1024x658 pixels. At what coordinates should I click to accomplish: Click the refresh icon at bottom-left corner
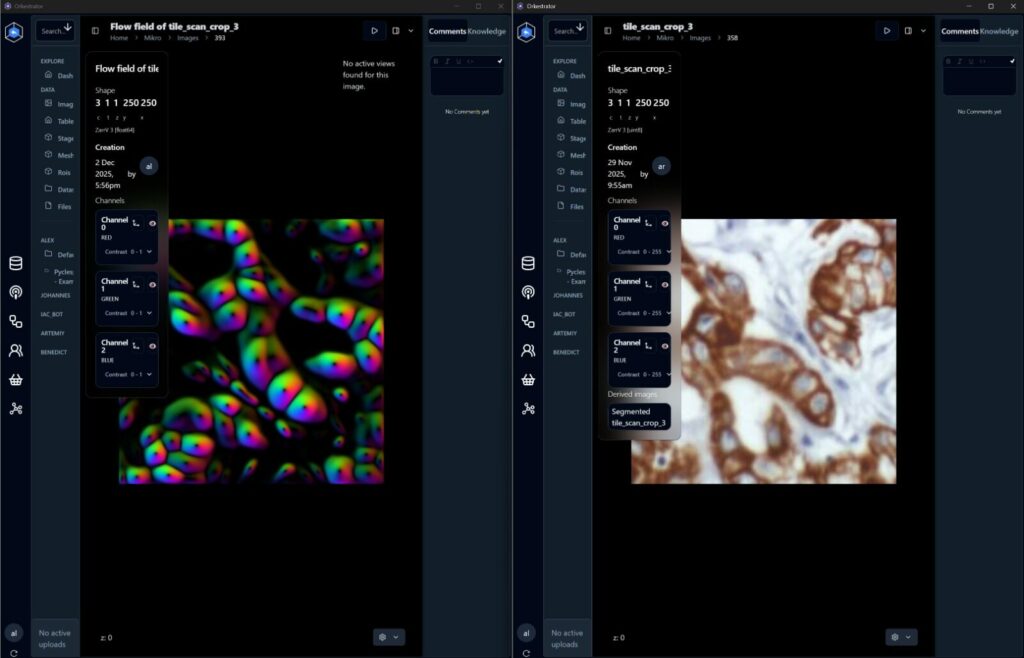pyautogui.click(x=14, y=652)
